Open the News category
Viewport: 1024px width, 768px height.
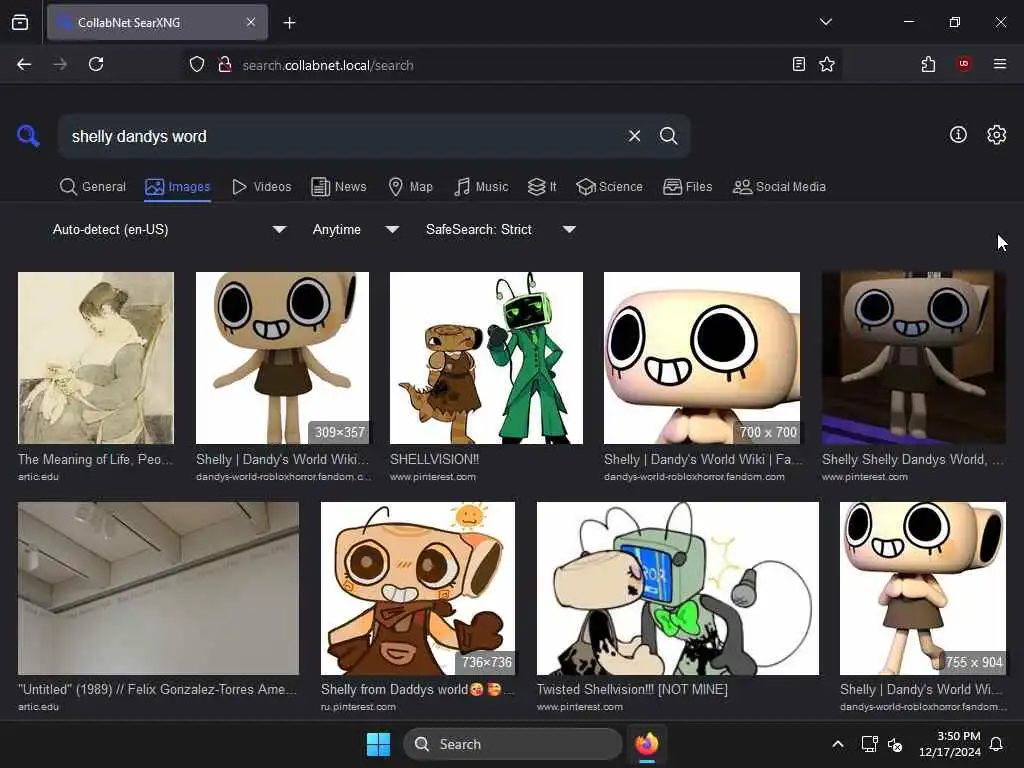click(339, 187)
